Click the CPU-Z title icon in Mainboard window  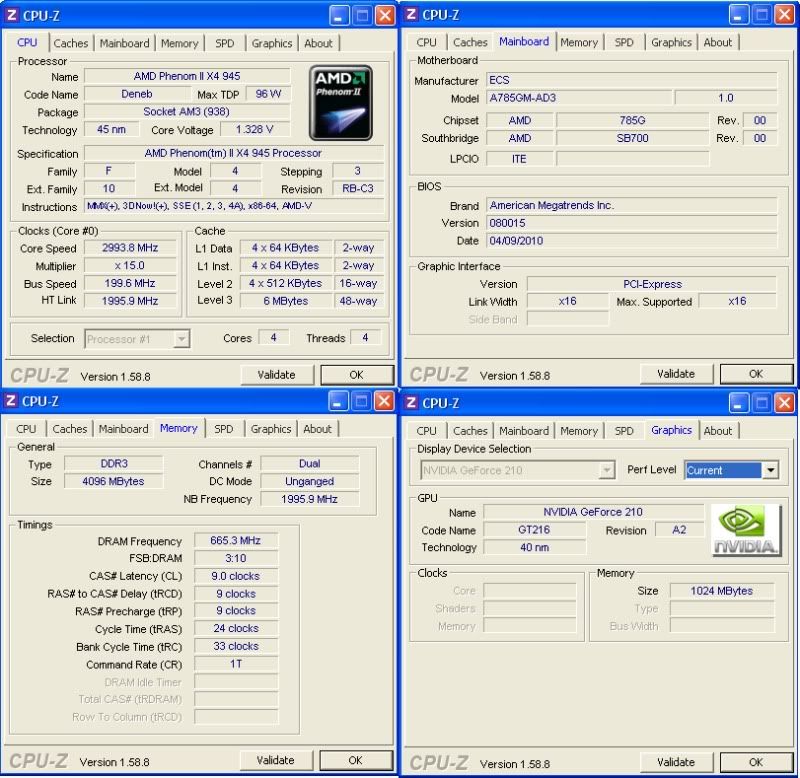(x=411, y=14)
